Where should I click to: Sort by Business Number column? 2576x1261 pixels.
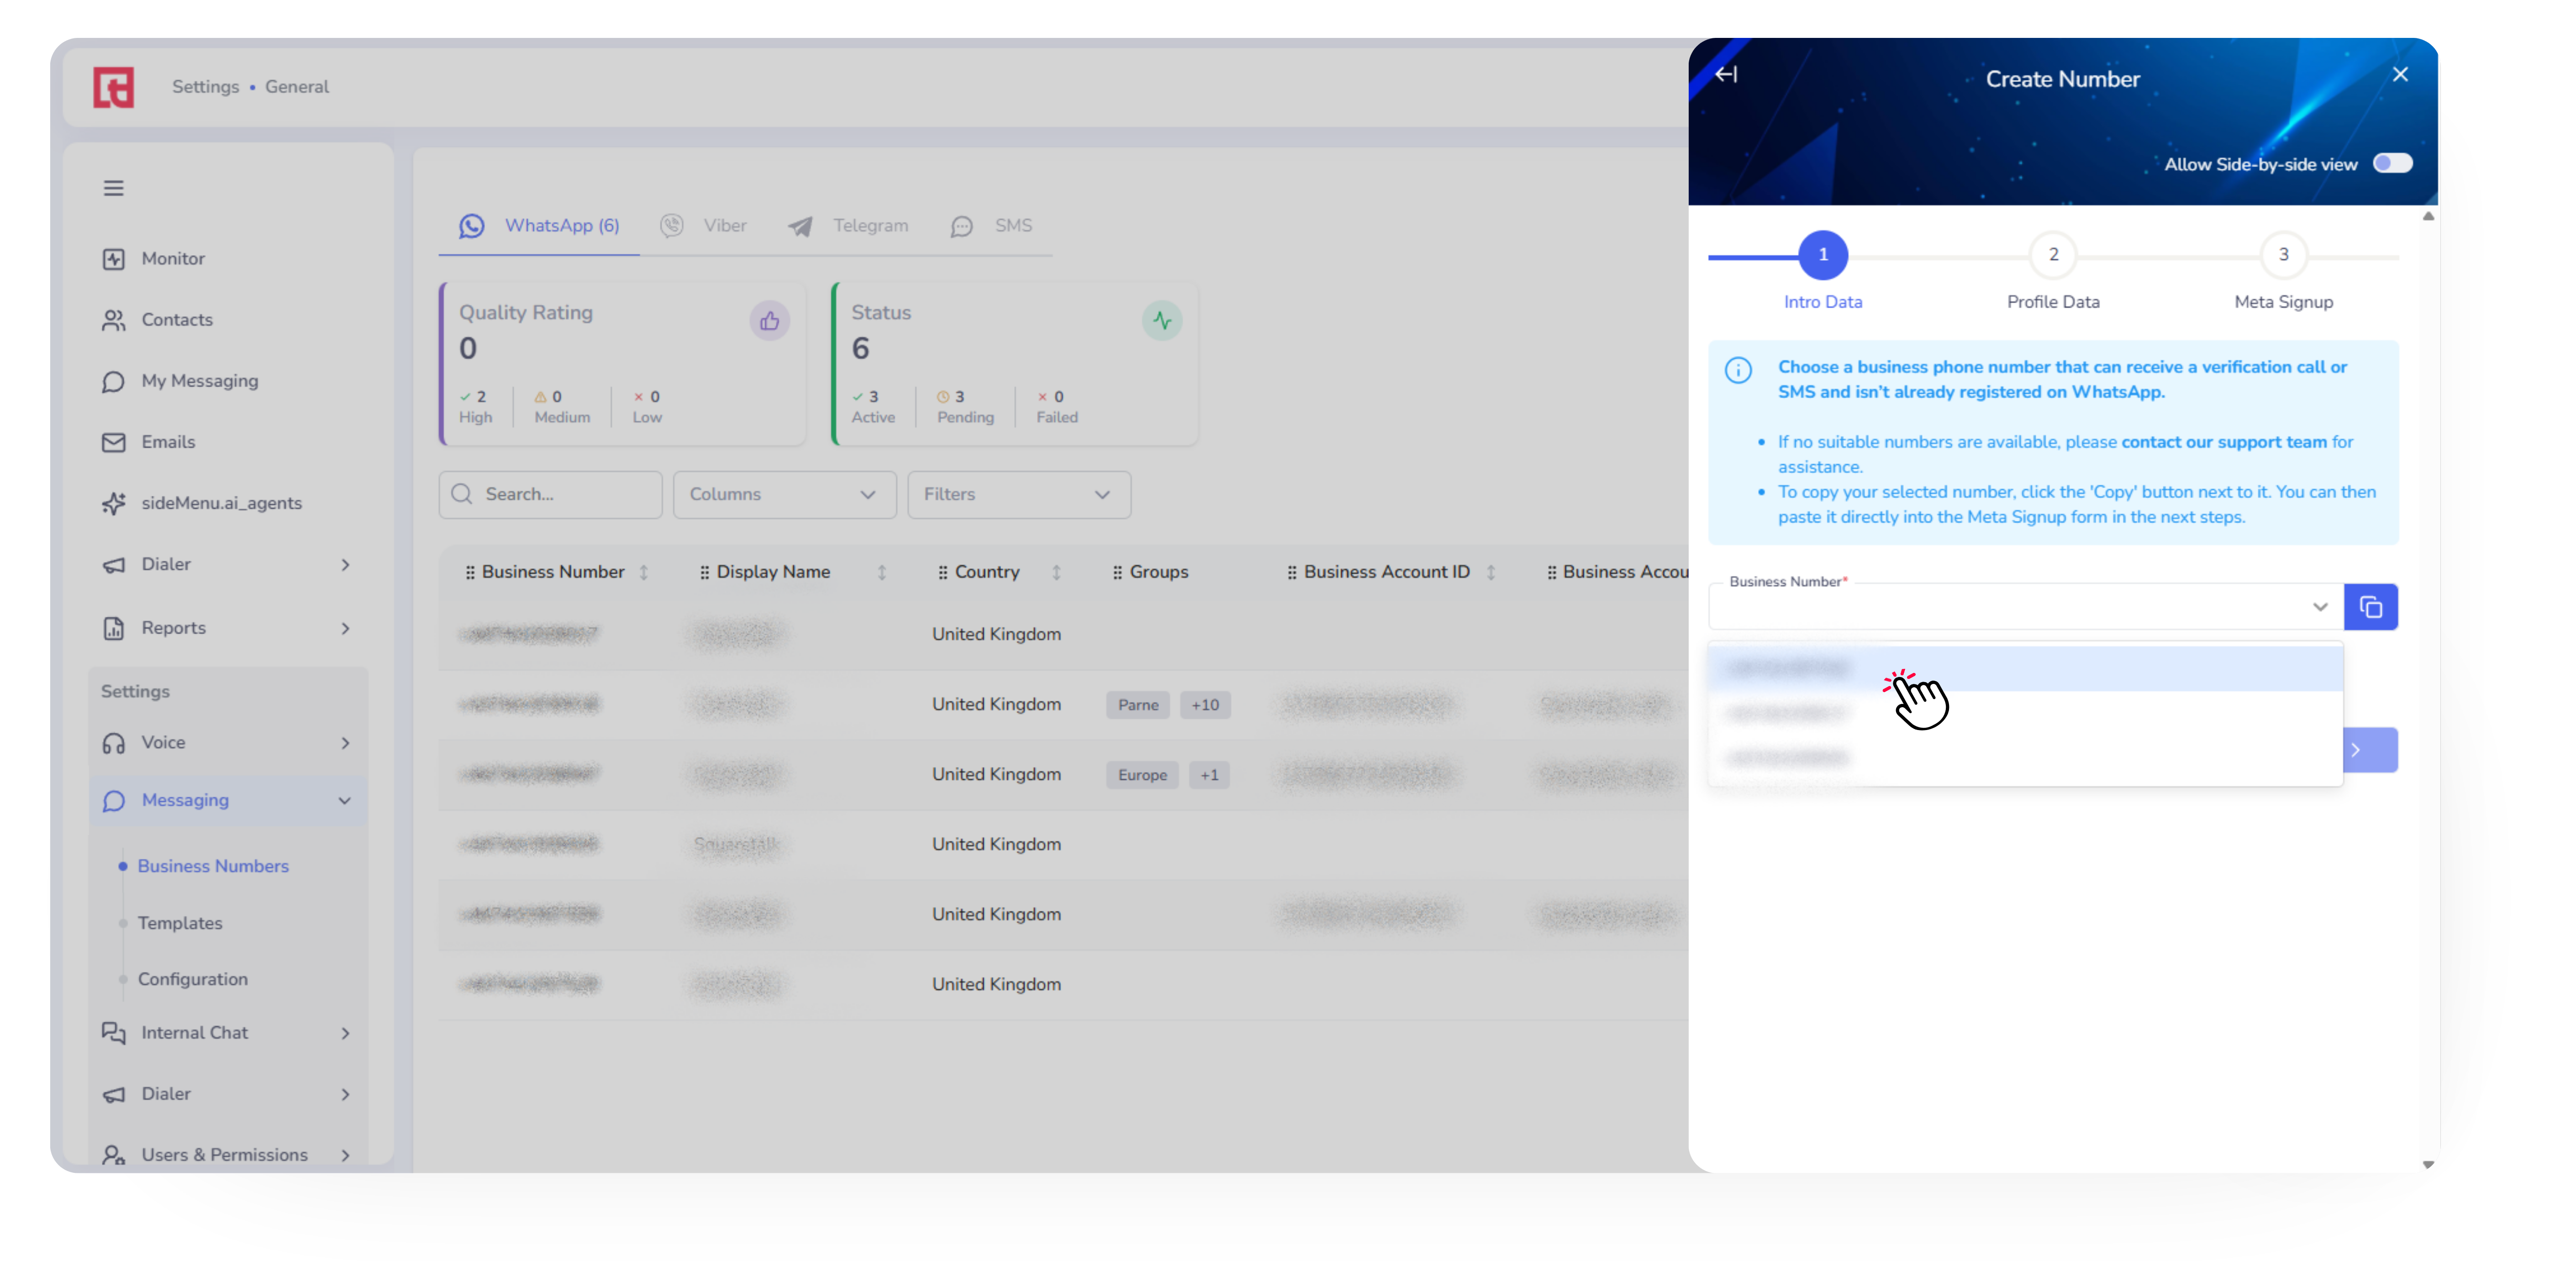644,572
